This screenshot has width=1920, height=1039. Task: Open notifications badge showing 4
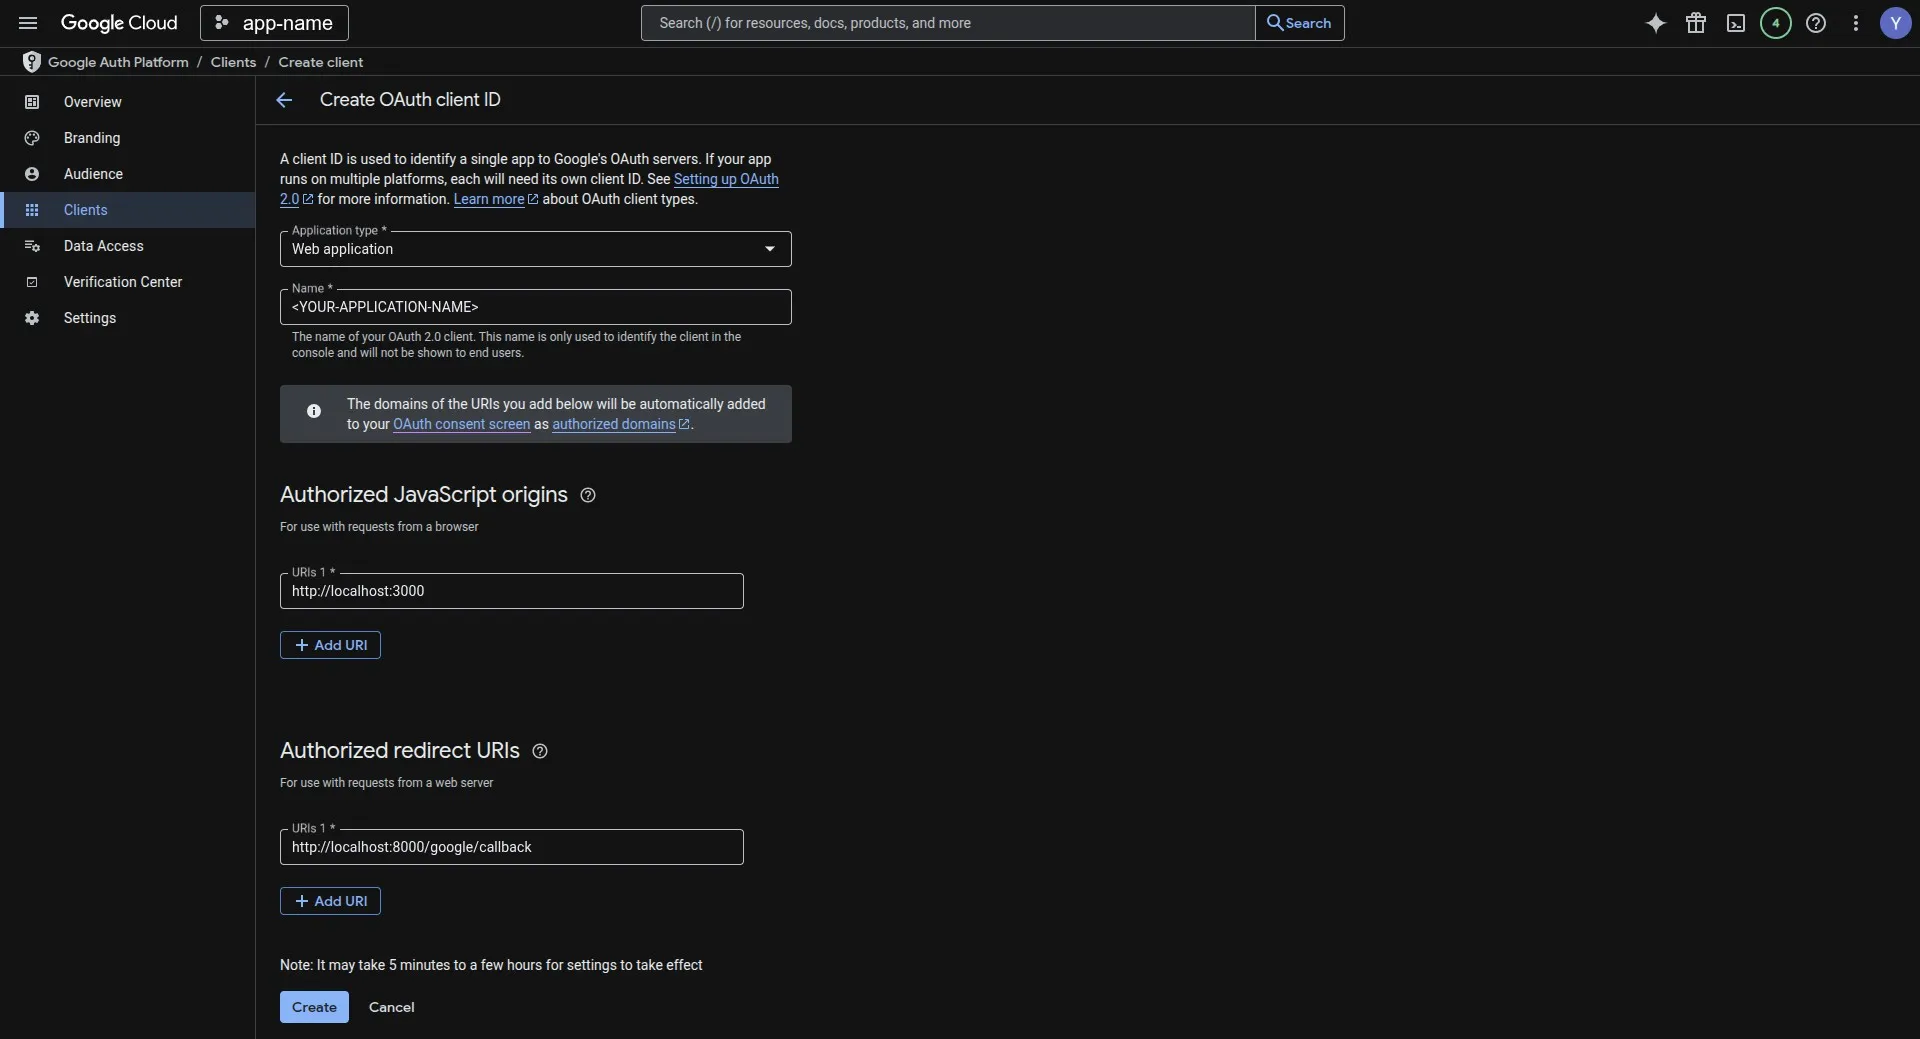(1776, 23)
